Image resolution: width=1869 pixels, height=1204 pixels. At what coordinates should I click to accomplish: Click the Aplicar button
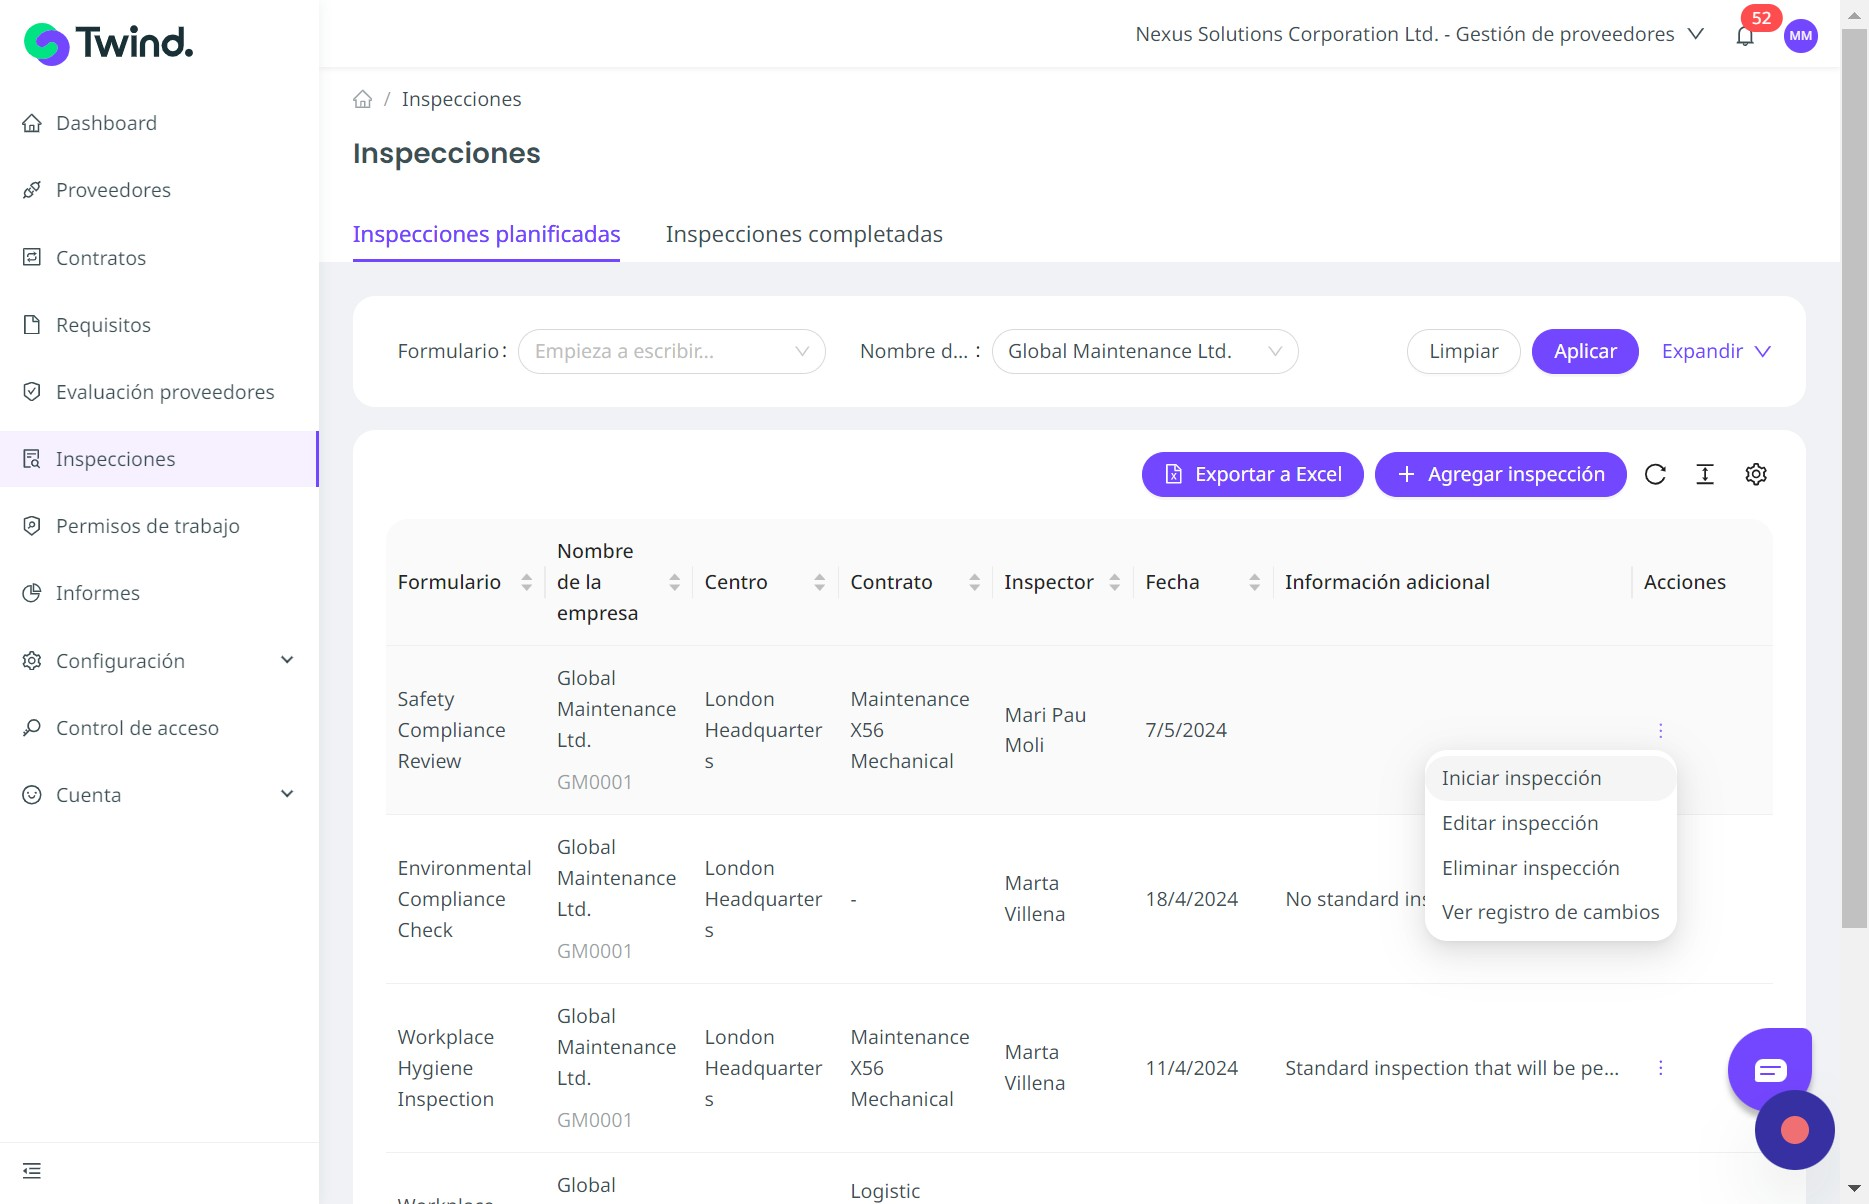pyautogui.click(x=1585, y=352)
